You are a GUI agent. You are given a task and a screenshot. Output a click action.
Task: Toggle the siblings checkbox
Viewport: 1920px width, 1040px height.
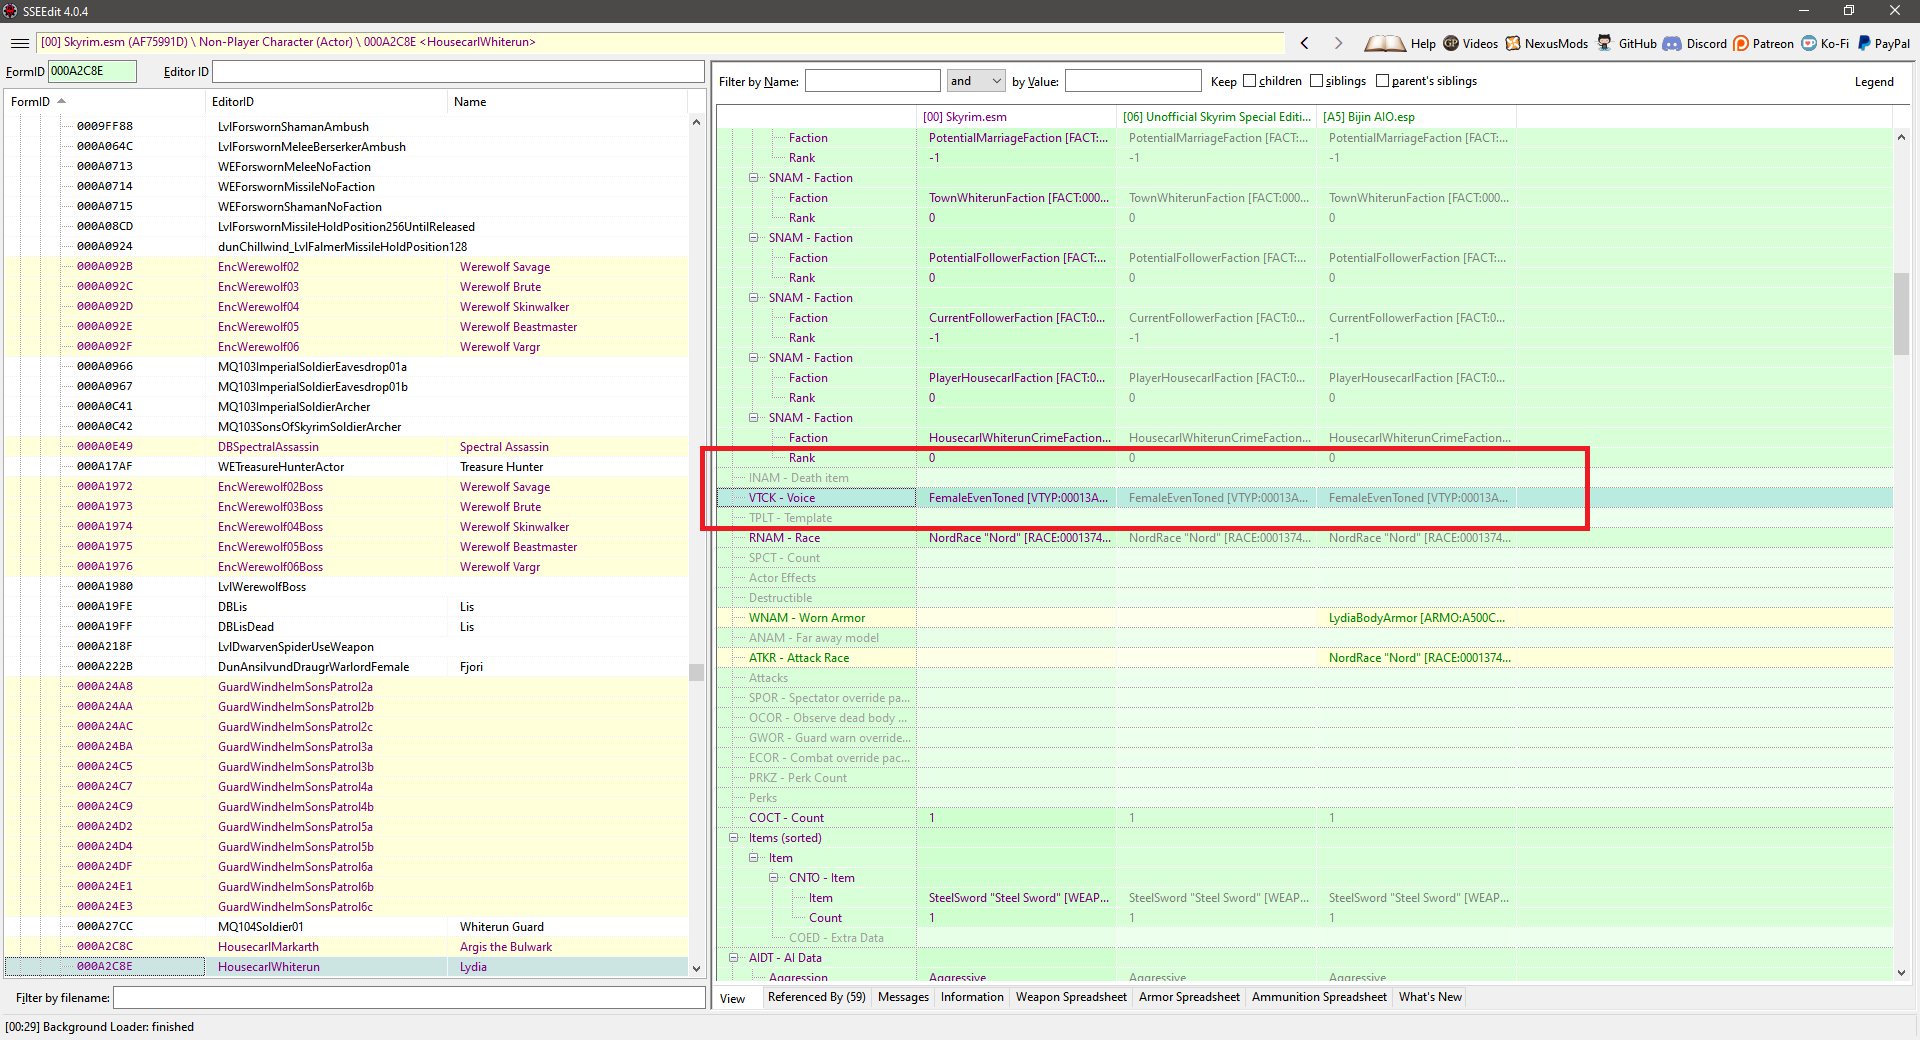1316,81
